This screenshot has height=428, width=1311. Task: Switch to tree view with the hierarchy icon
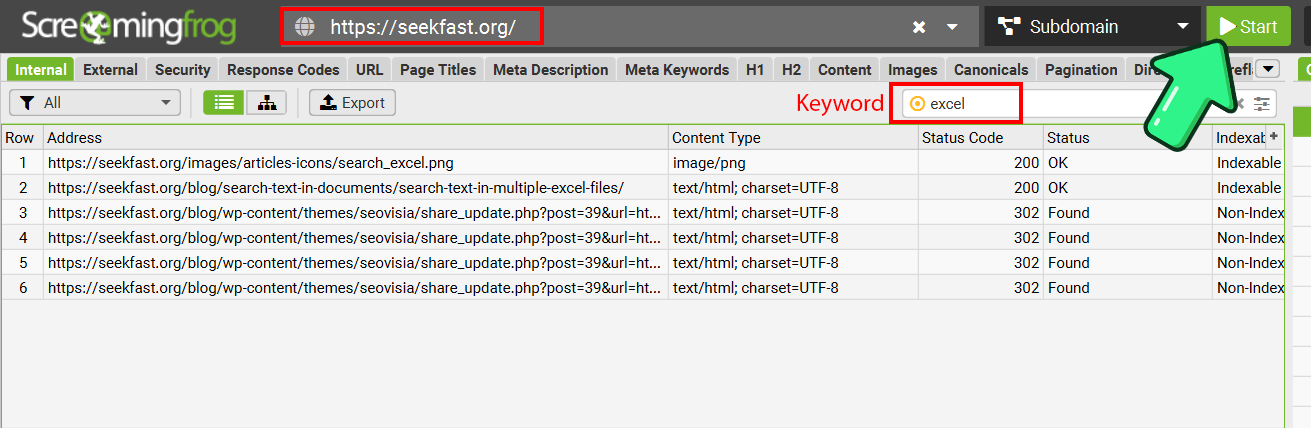(x=265, y=103)
